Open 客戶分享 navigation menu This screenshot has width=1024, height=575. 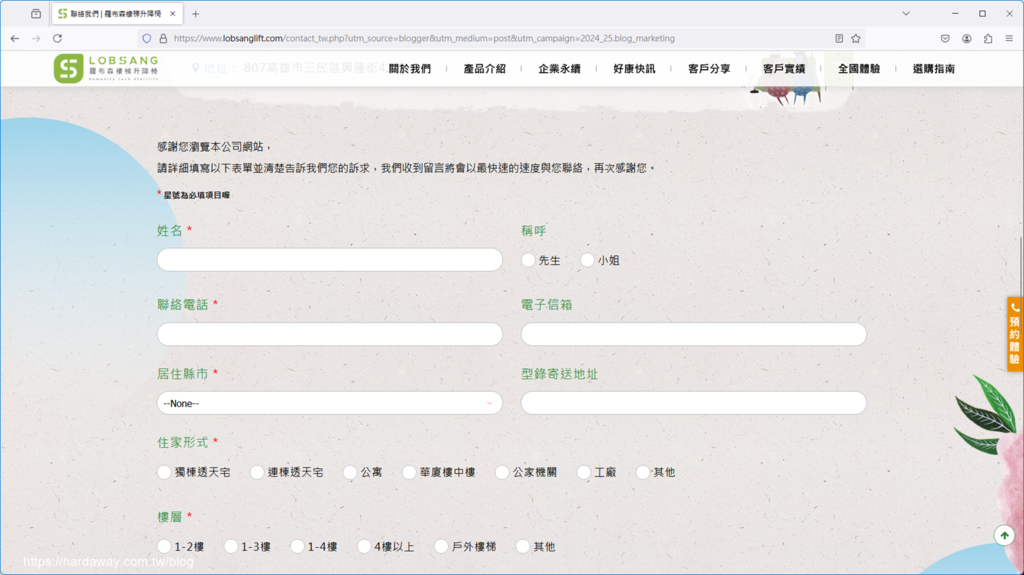(x=709, y=69)
